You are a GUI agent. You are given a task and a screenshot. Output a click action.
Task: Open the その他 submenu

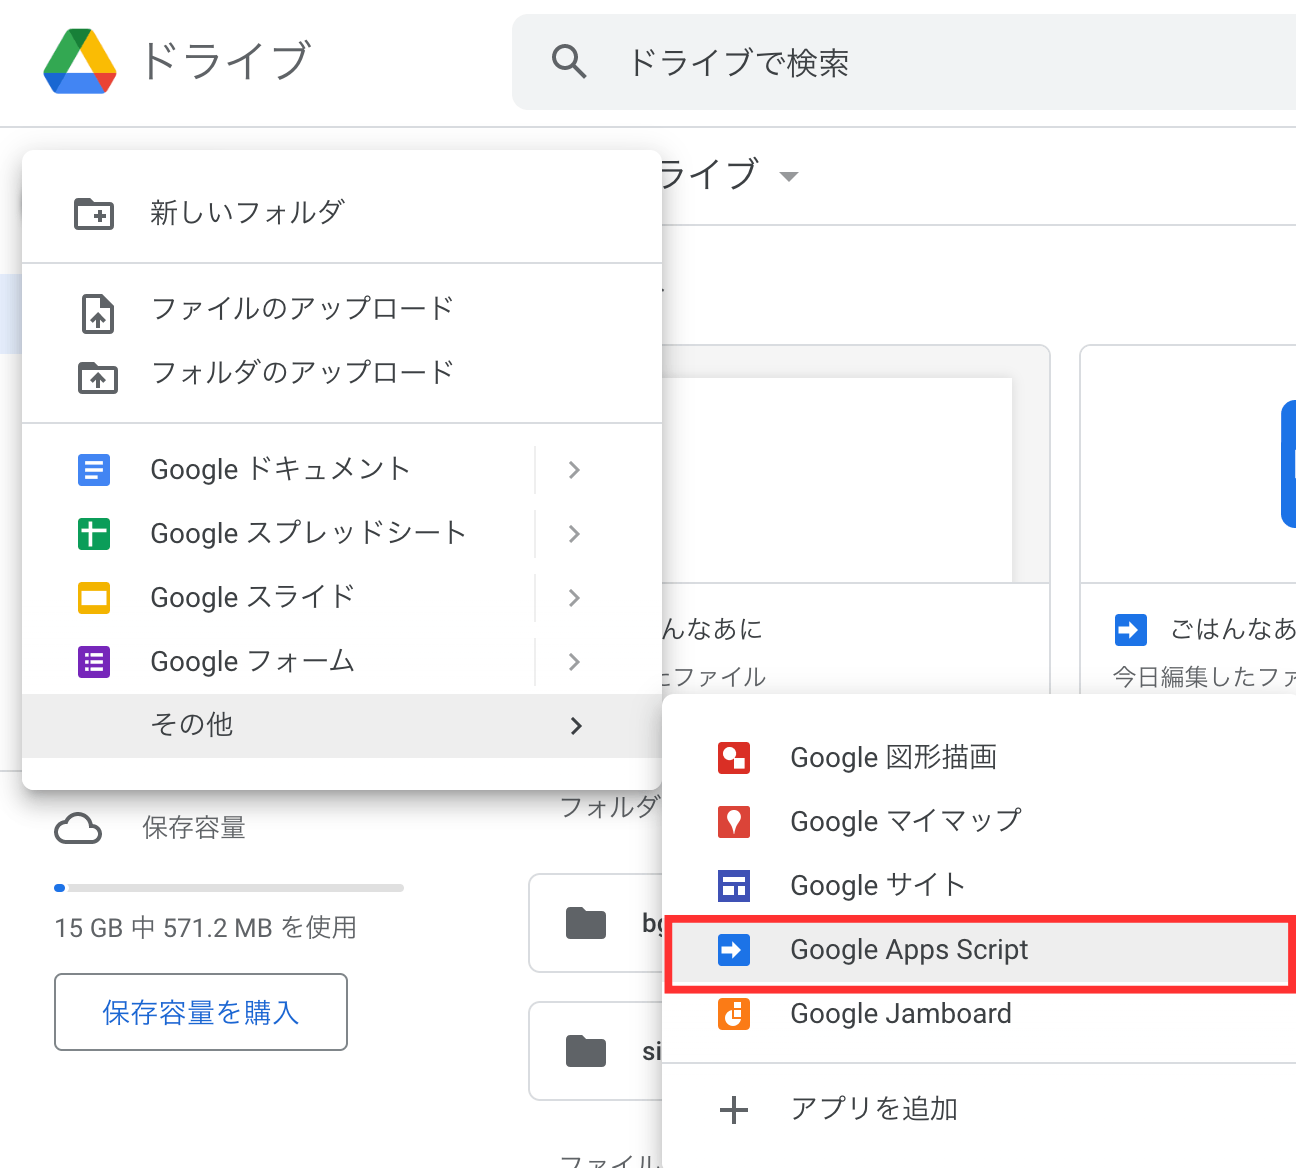click(342, 725)
